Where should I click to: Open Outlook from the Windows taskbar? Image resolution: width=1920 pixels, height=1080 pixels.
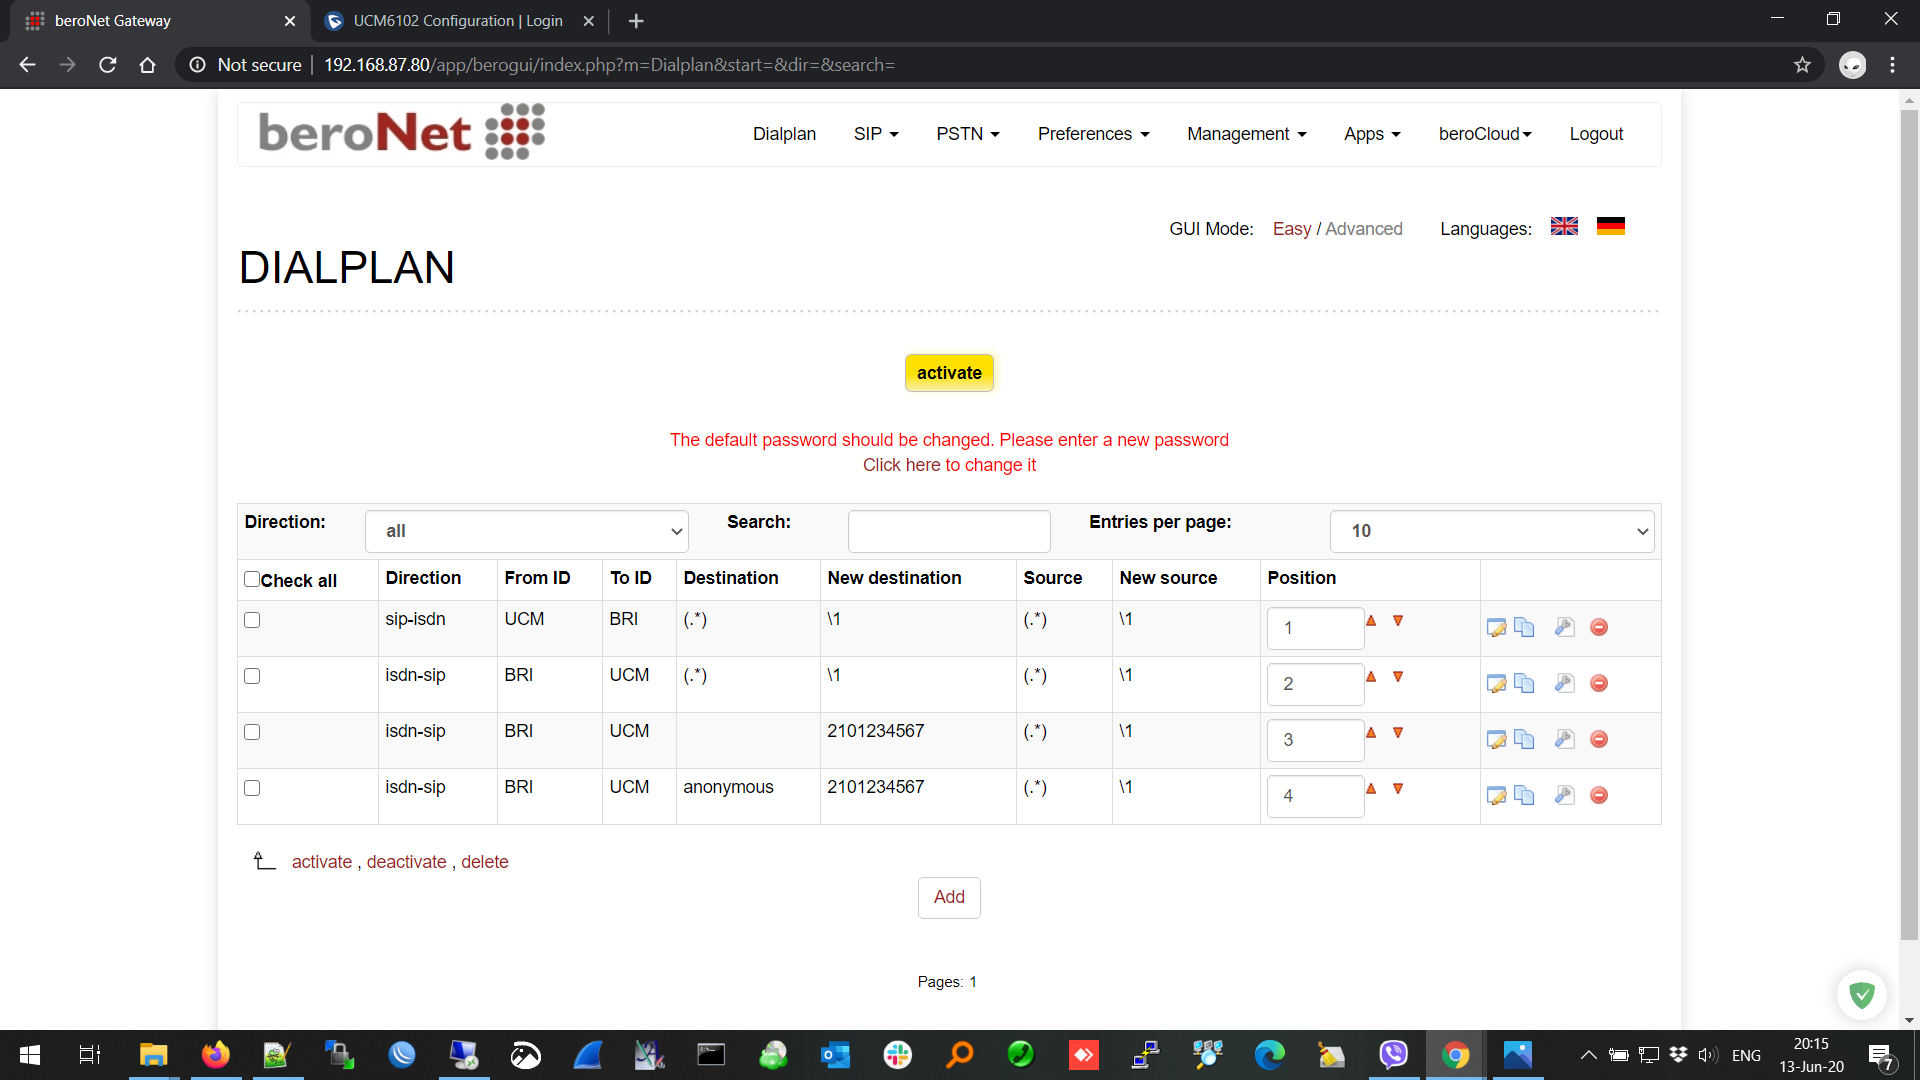[x=835, y=1055]
